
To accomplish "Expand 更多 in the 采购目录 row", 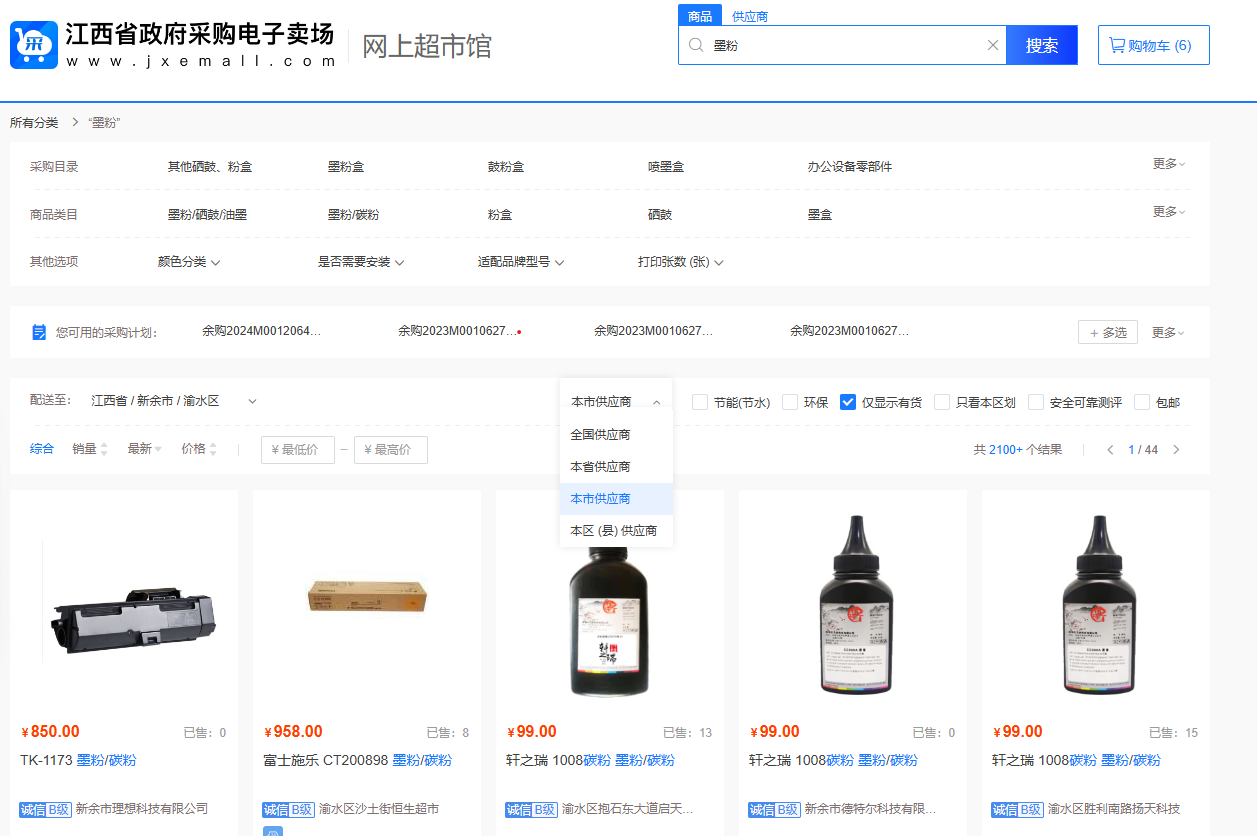I will [1169, 164].
